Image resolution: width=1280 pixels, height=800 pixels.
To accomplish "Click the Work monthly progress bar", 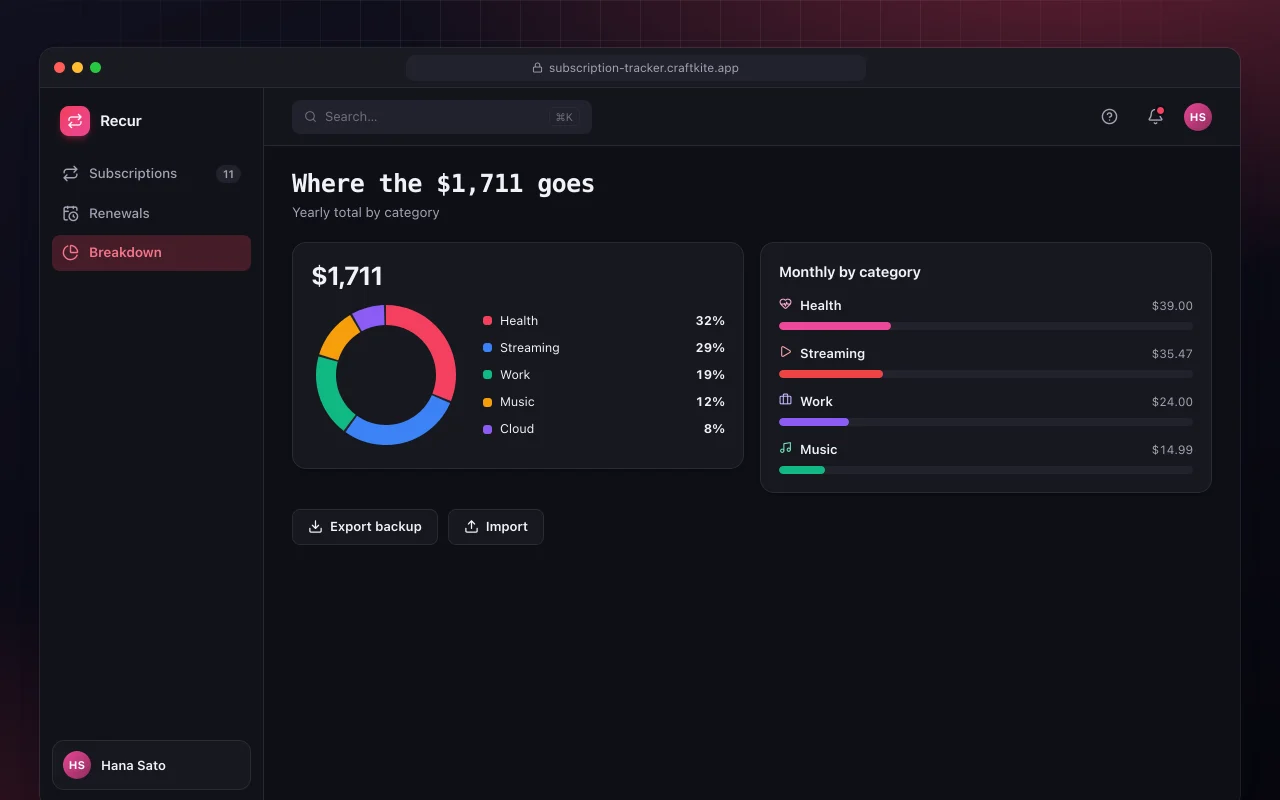I will (986, 422).
